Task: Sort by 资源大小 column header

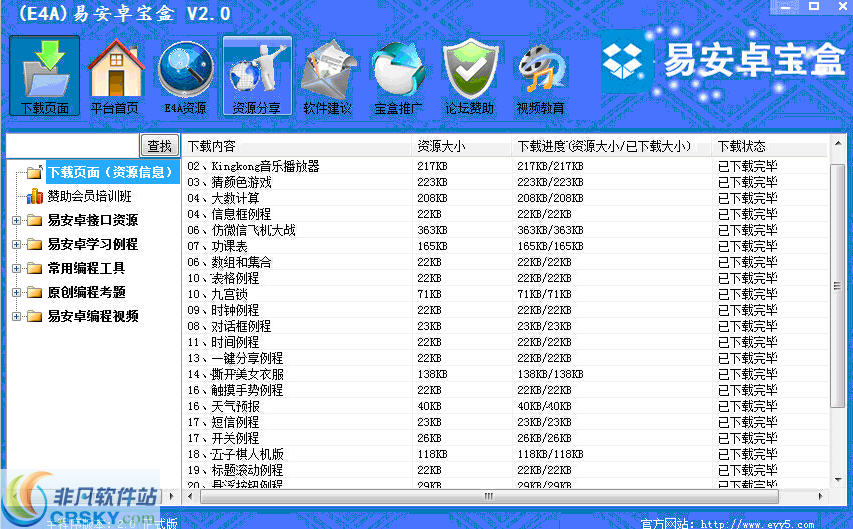Action: point(462,146)
